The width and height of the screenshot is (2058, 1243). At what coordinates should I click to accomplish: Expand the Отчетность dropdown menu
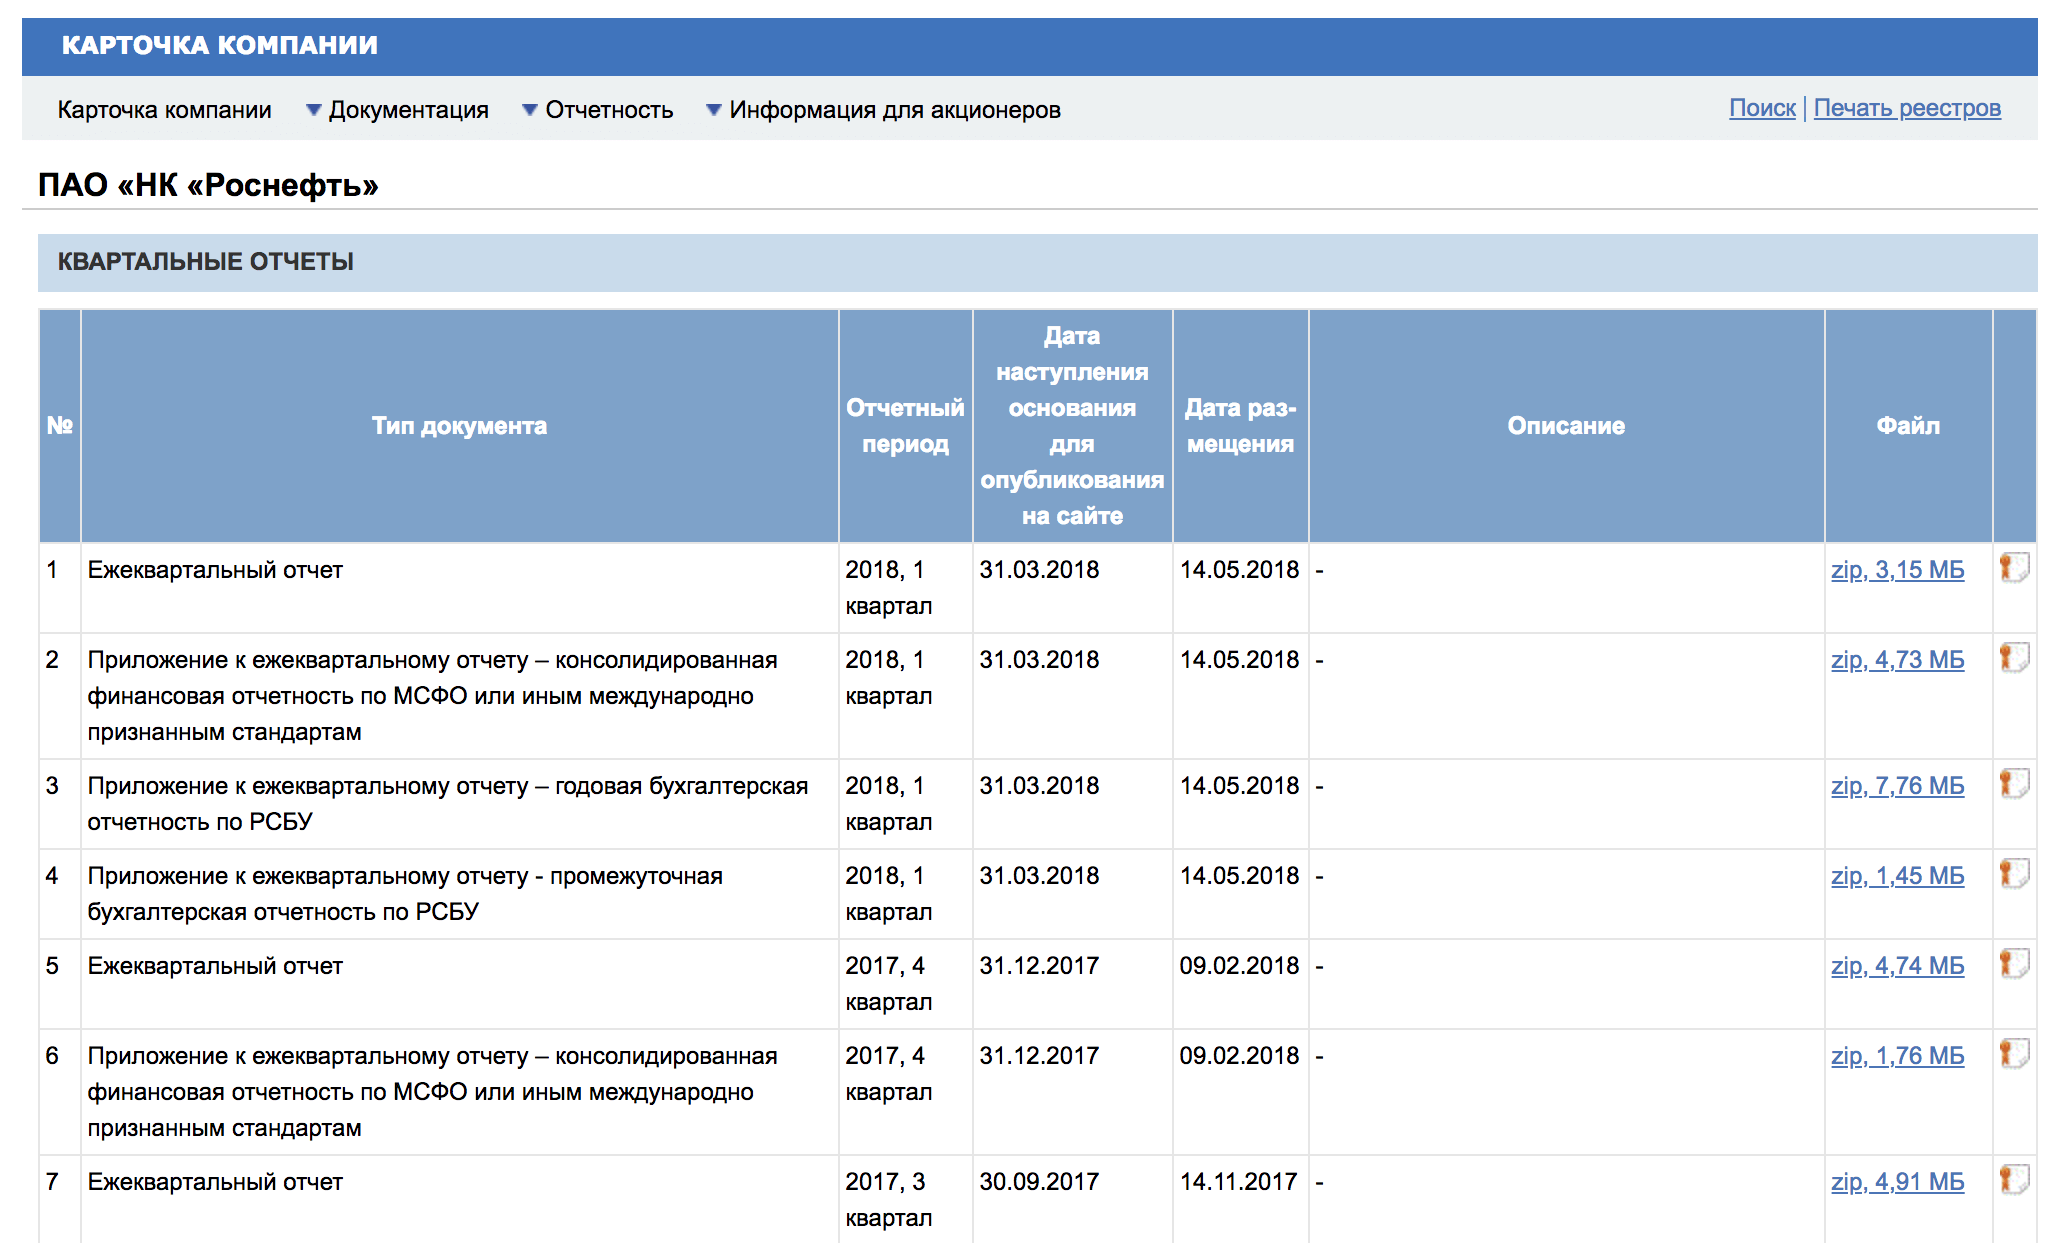pyautogui.click(x=598, y=110)
